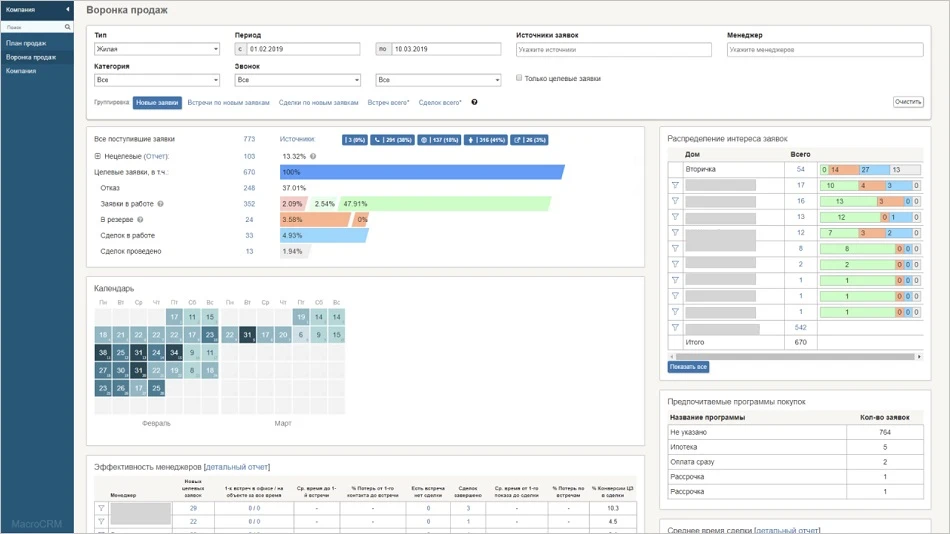Open План продаж in the sidebar
The width and height of the screenshot is (950, 534).
click(26, 43)
